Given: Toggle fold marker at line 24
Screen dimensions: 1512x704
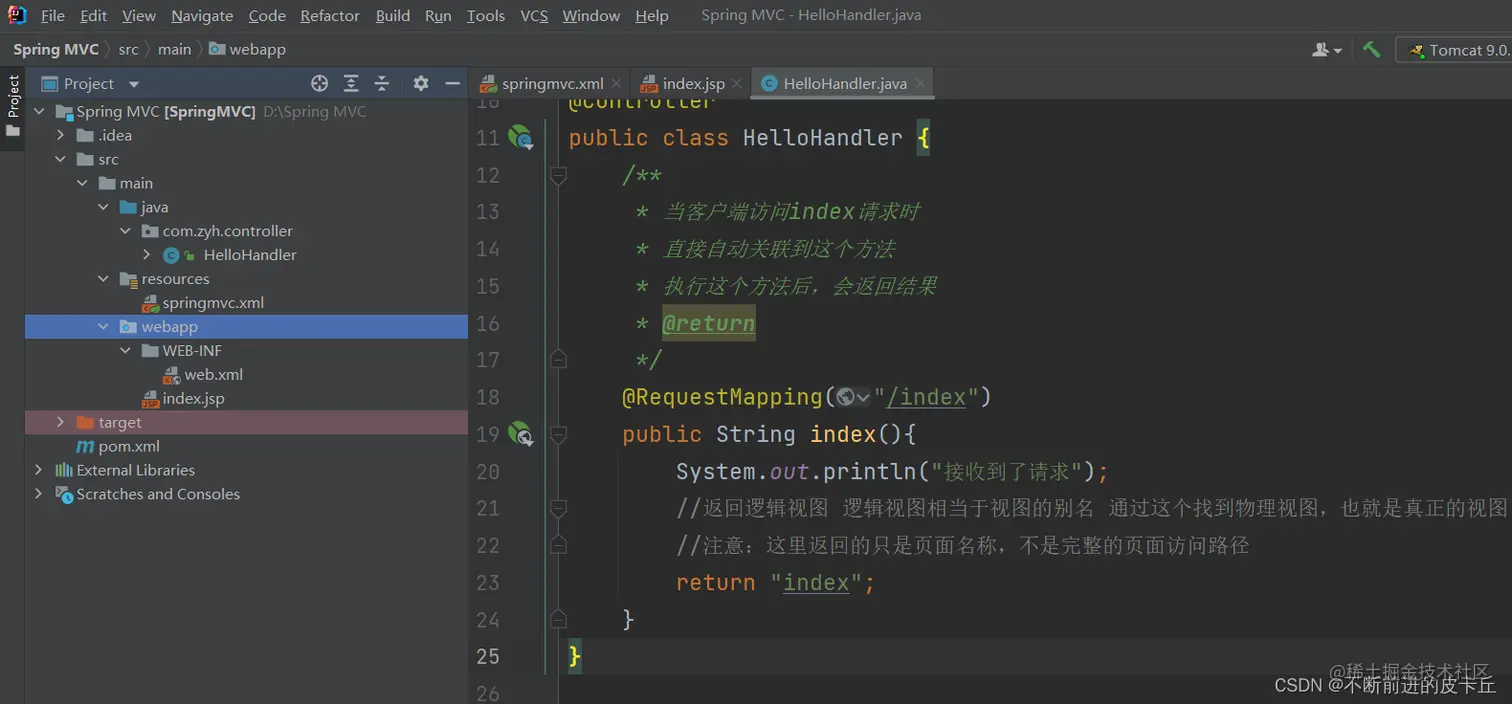Looking at the screenshot, I should pyautogui.click(x=558, y=619).
